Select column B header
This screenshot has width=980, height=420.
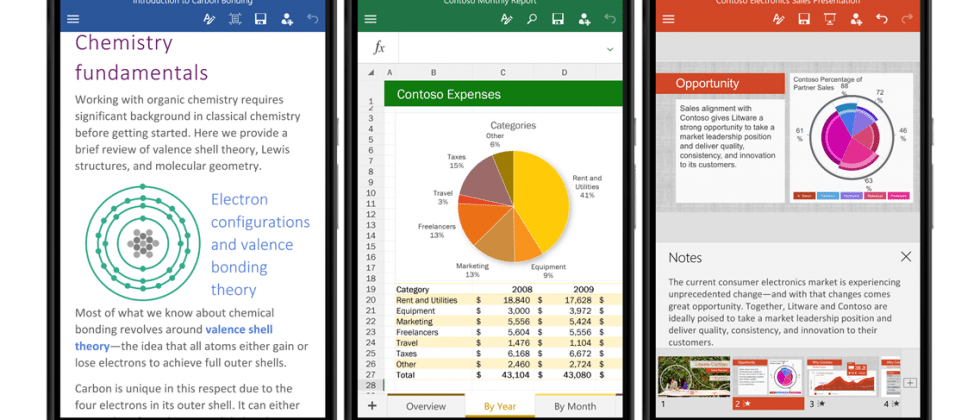pyautogui.click(x=434, y=73)
